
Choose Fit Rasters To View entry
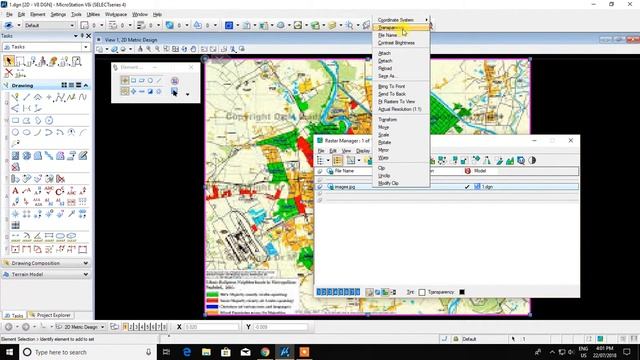point(396,102)
